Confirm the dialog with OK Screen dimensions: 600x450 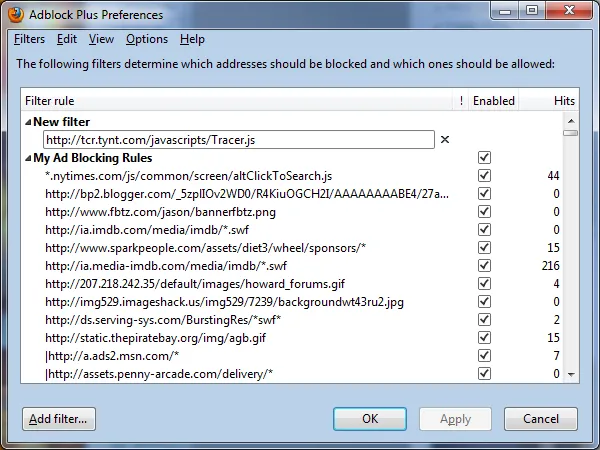370,419
